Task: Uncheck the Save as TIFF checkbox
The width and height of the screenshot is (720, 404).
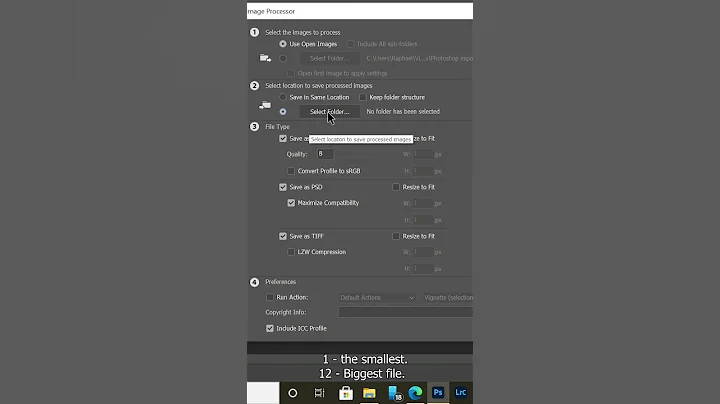Action: tap(283, 236)
